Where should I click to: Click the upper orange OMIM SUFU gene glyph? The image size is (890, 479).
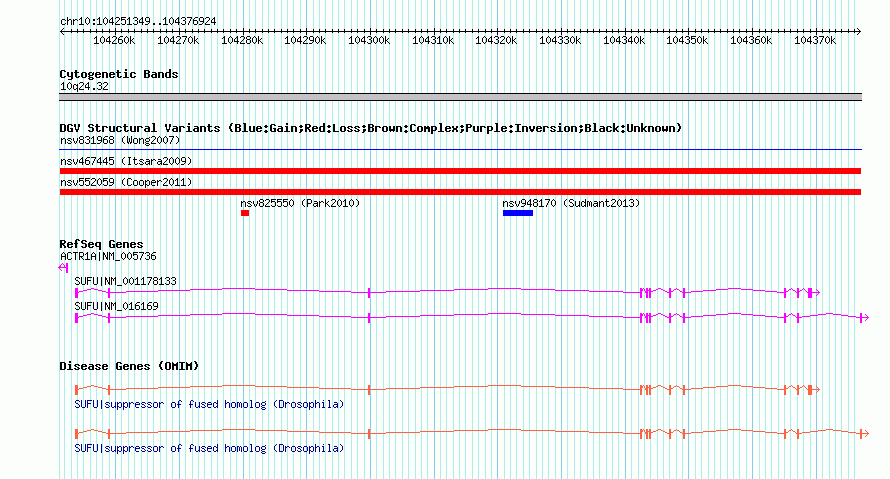[447, 389]
